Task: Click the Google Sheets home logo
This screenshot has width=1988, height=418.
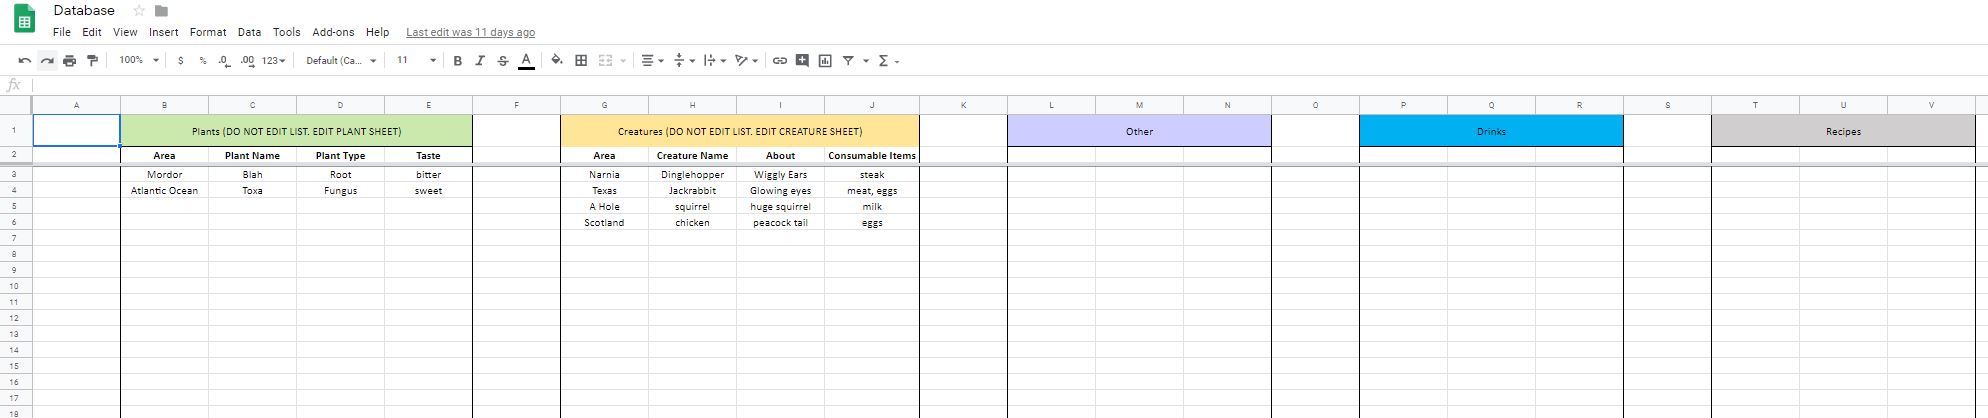Action: (x=24, y=19)
